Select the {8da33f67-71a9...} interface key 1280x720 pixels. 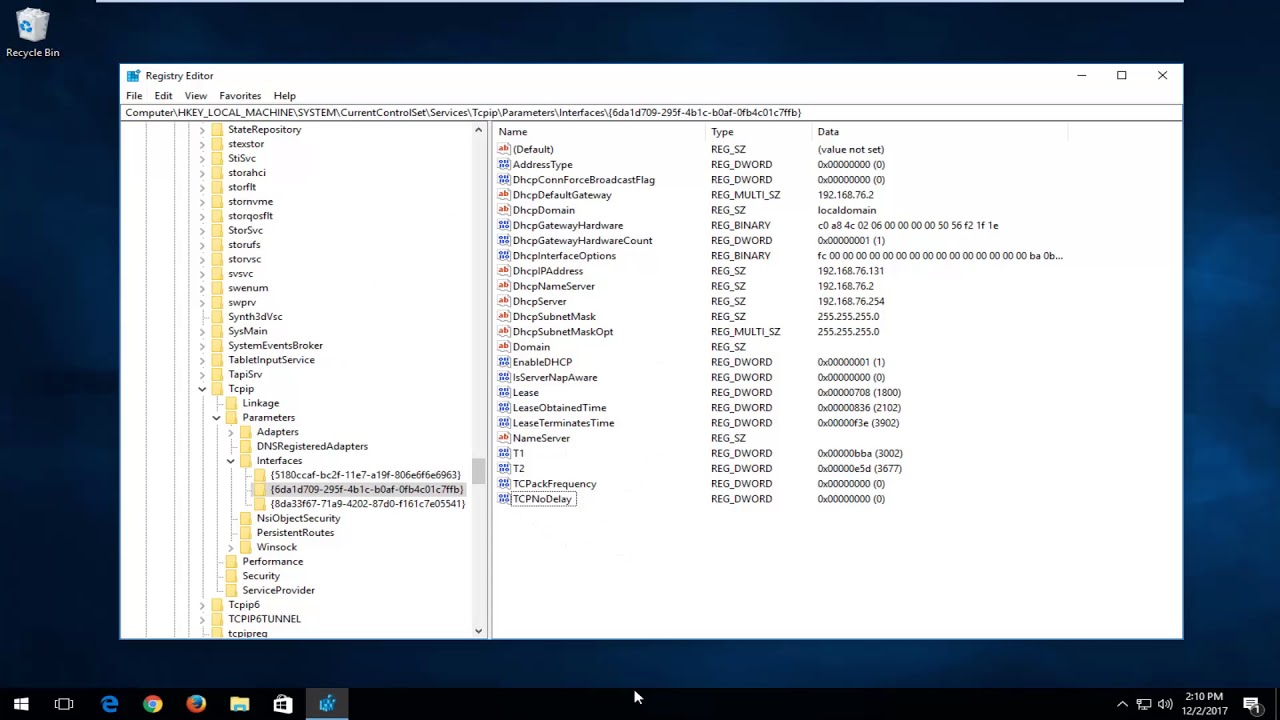pyautogui.click(x=367, y=504)
